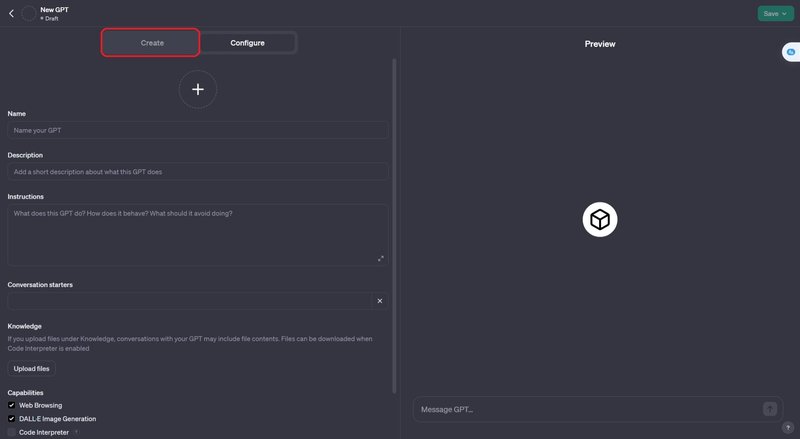Enable Code Interpreter capability
Viewport: 800px width, 439px height.
pyautogui.click(x=11, y=432)
